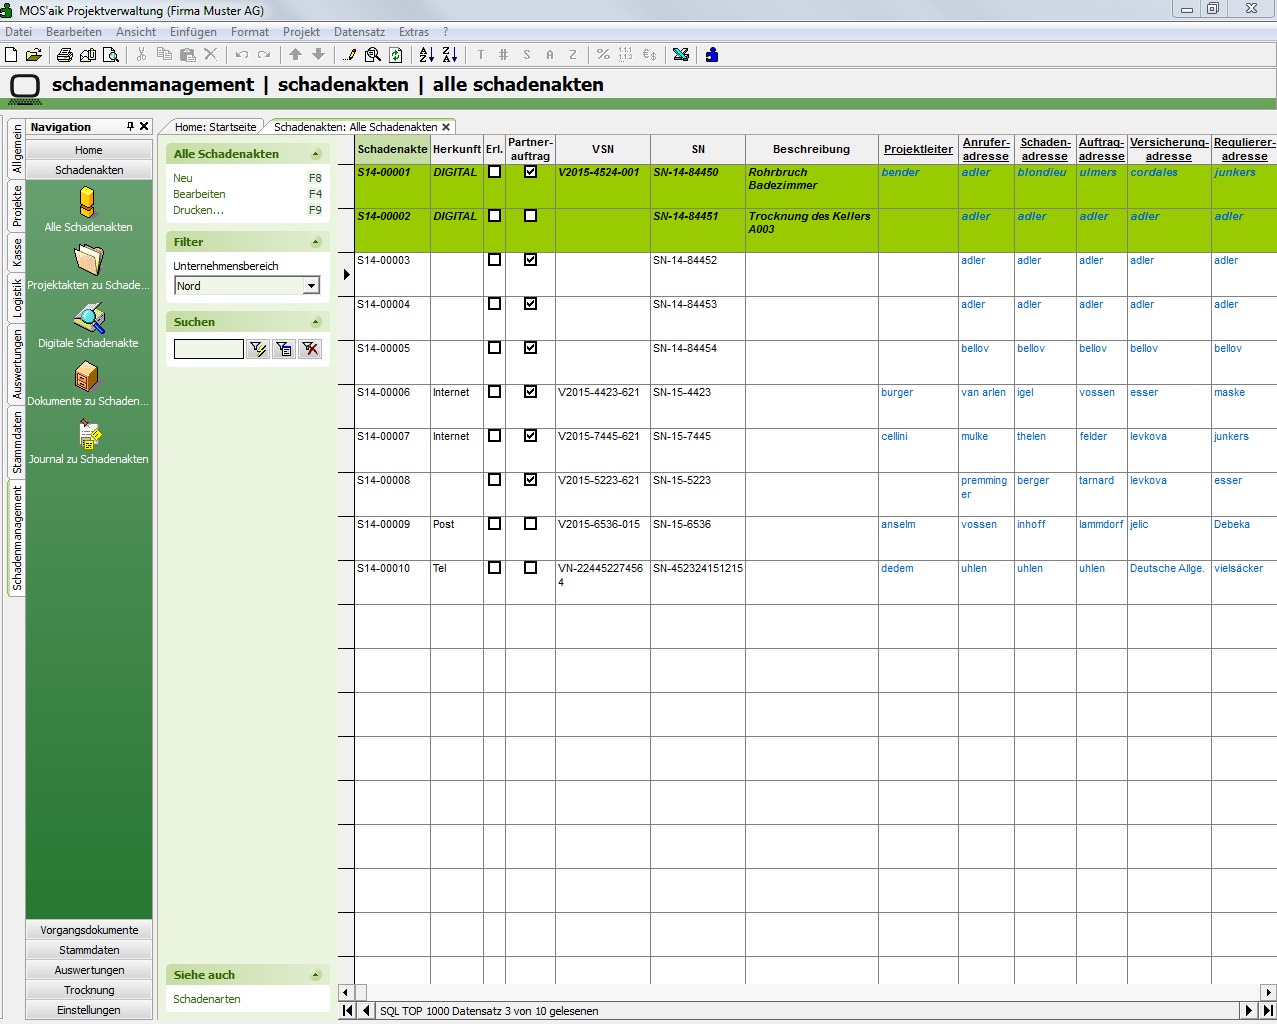Toggle Erl. checkbox for S14-00003
The height and width of the screenshot is (1024, 1277).
[x=494, y=260]
